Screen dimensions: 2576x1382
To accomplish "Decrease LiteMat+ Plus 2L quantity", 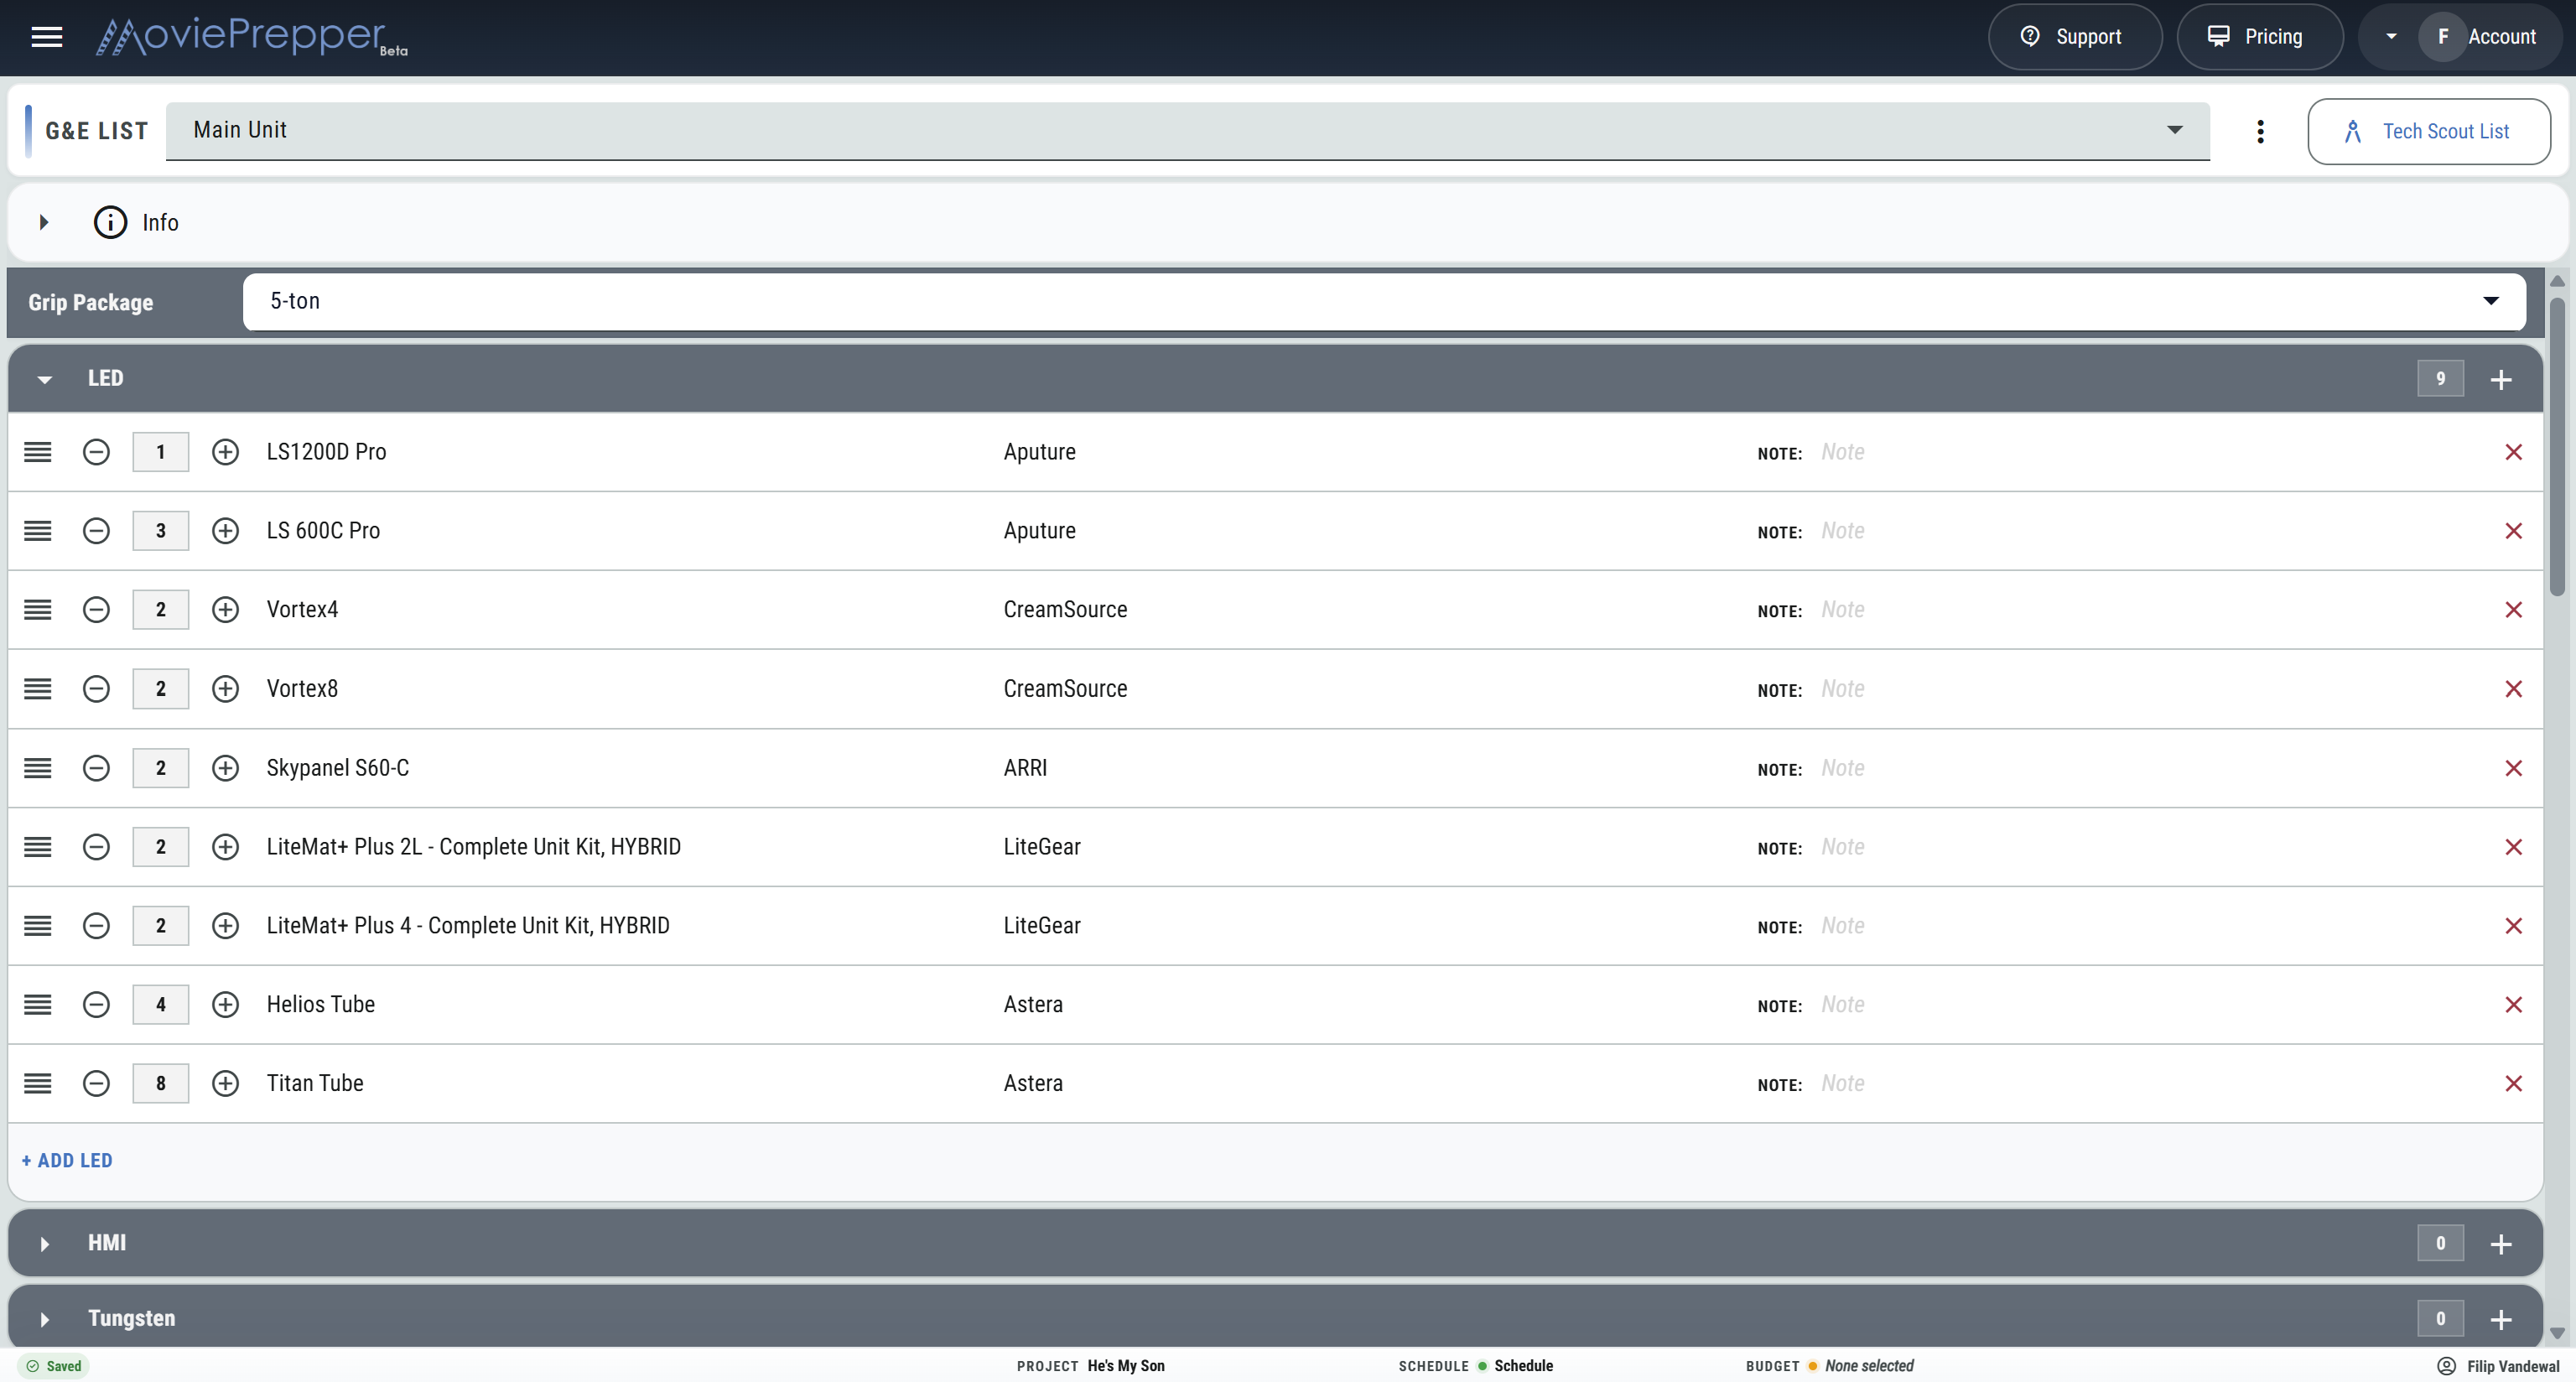I will coord(96,847).
